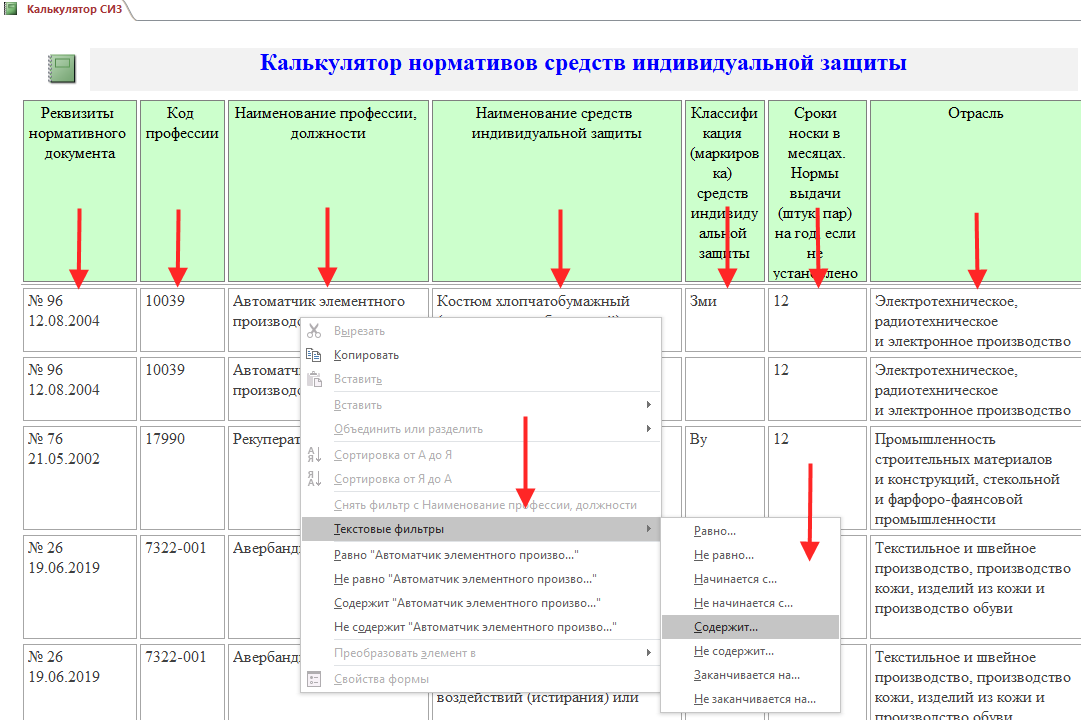The height and width of the screenshot is (721, 1082).
Task: Select Сортировка от А до Я
Action: pos(481,455)
